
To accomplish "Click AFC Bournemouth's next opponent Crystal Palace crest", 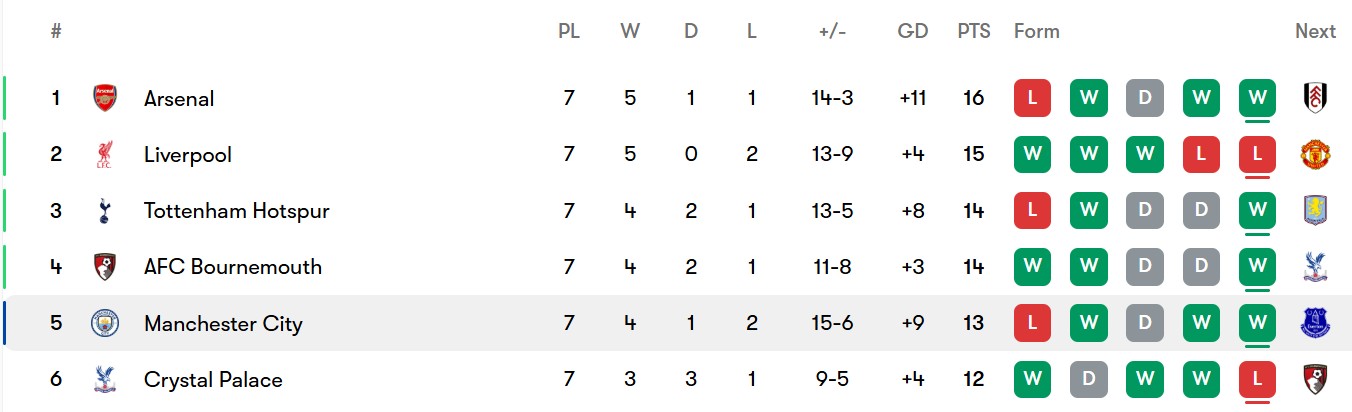I will pos(1314,267).
